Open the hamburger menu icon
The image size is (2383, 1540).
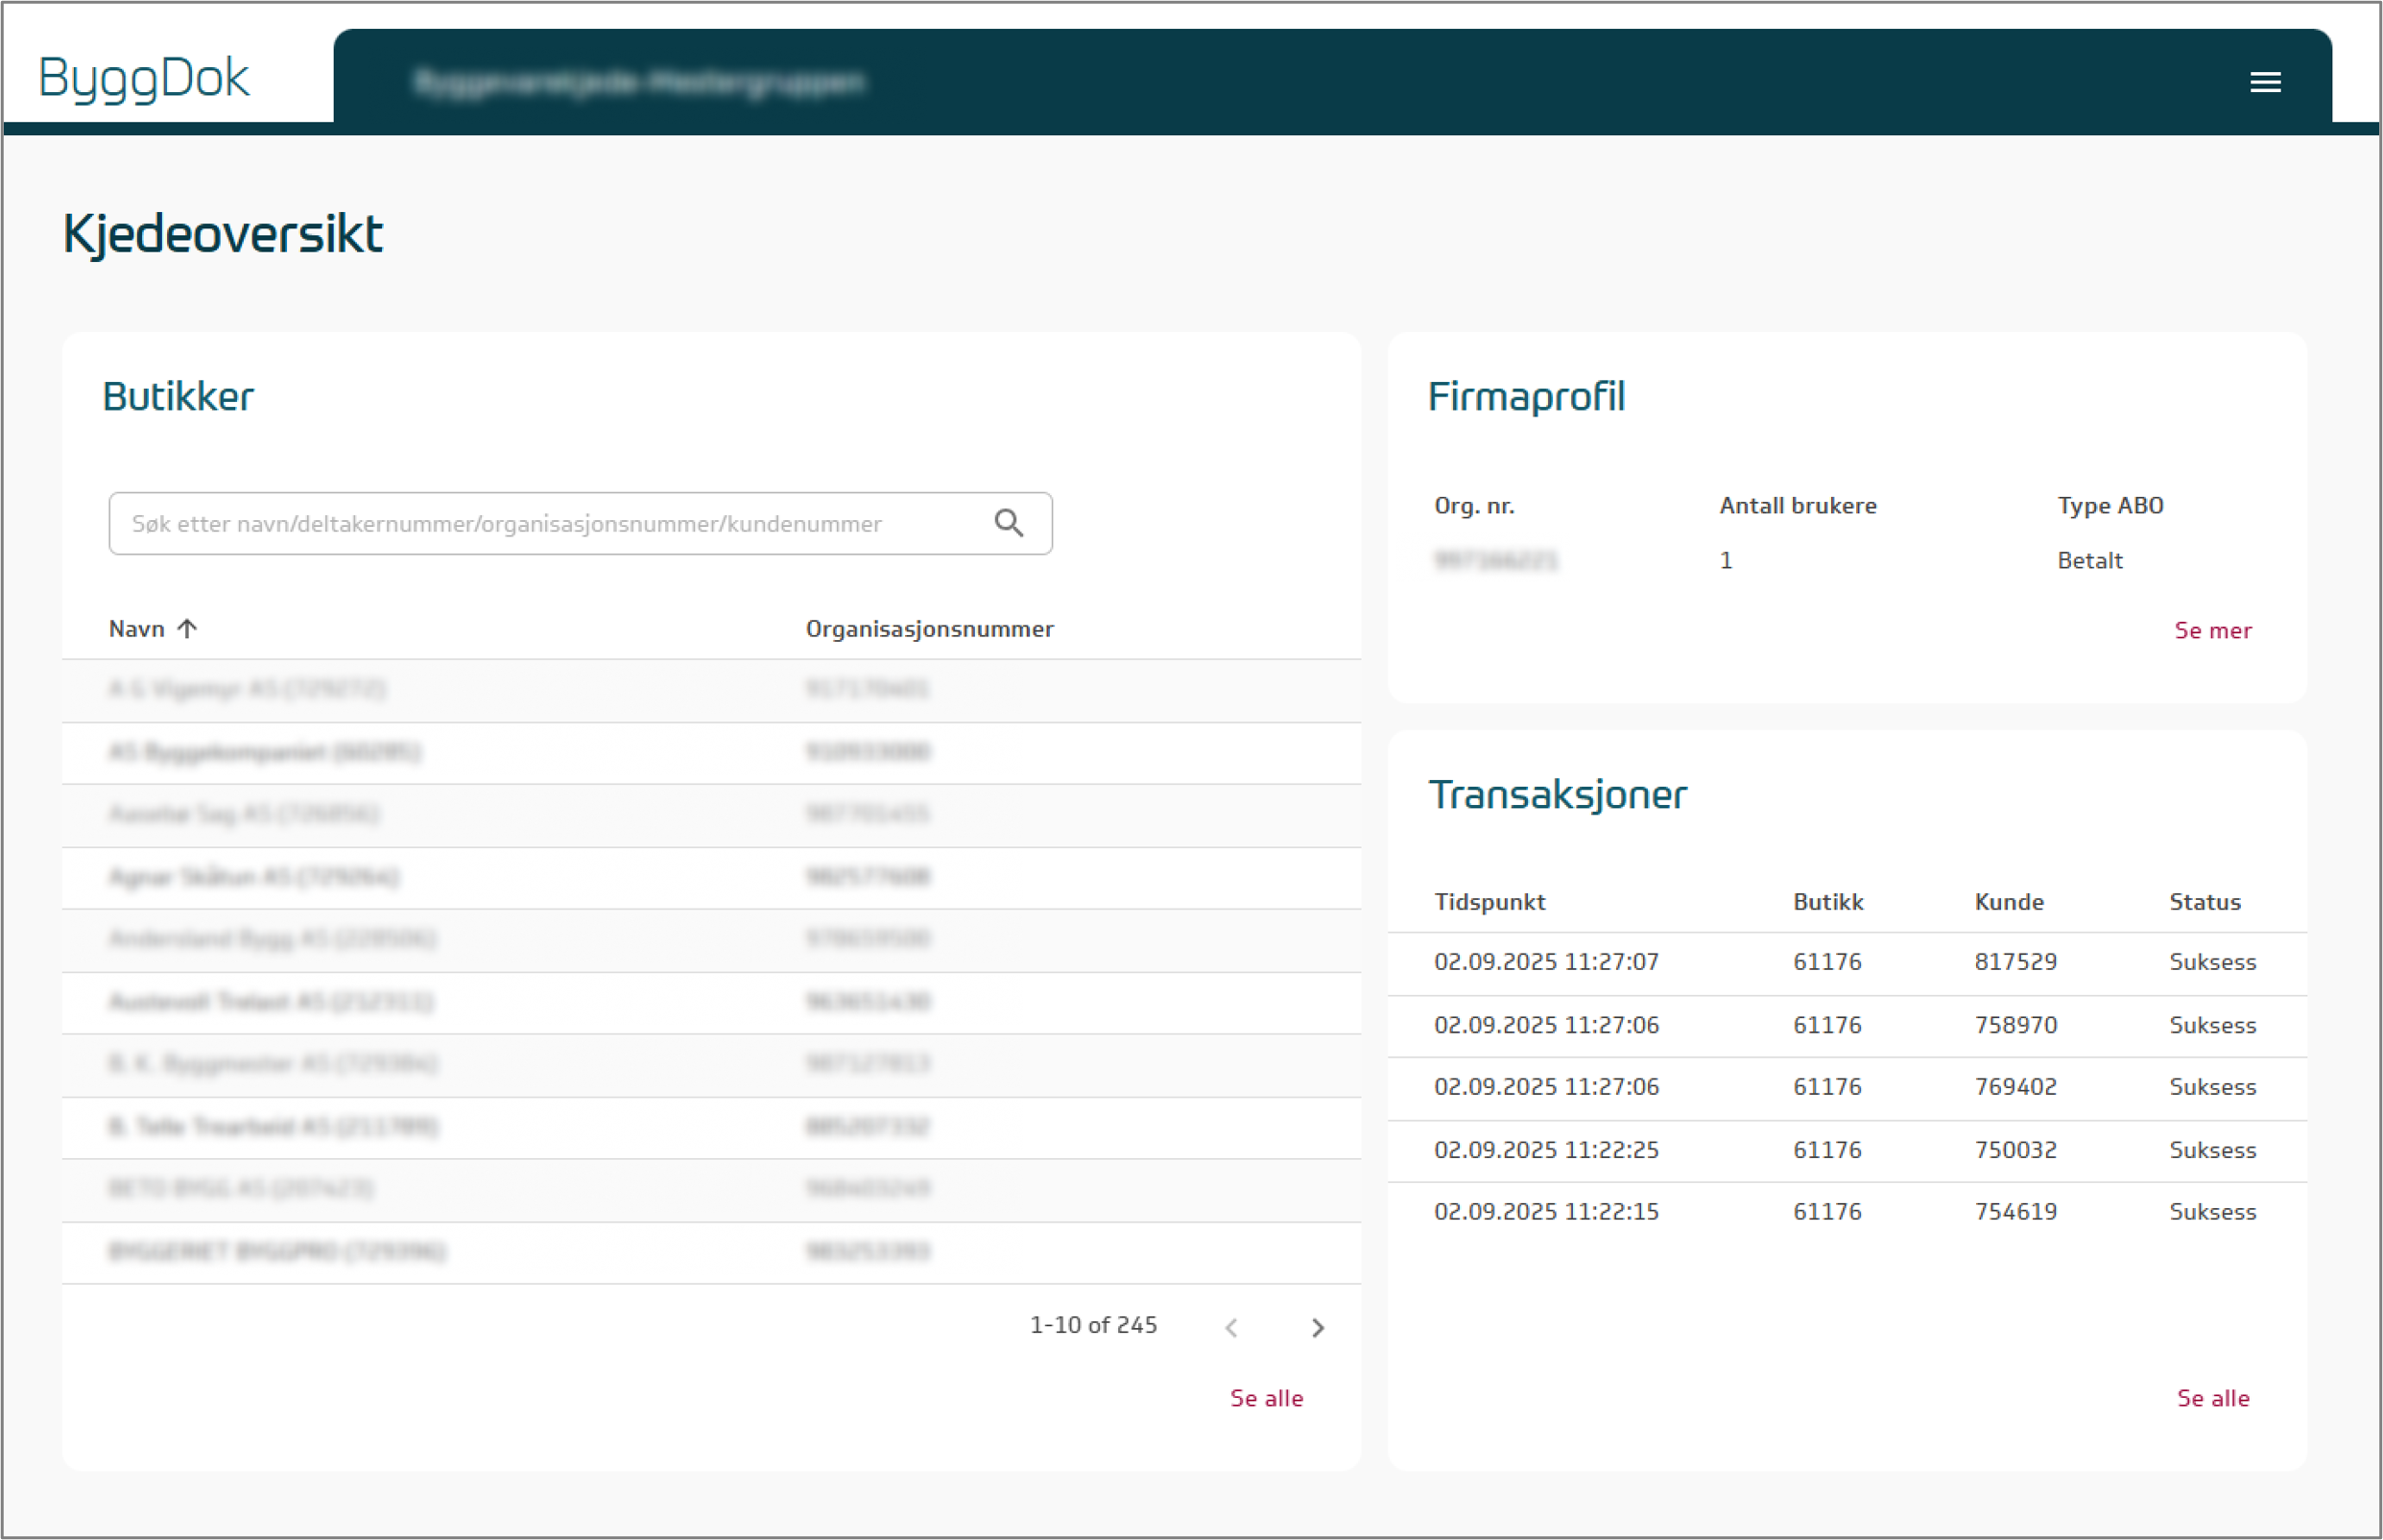pyautogui.click(x=2265, y=82)
